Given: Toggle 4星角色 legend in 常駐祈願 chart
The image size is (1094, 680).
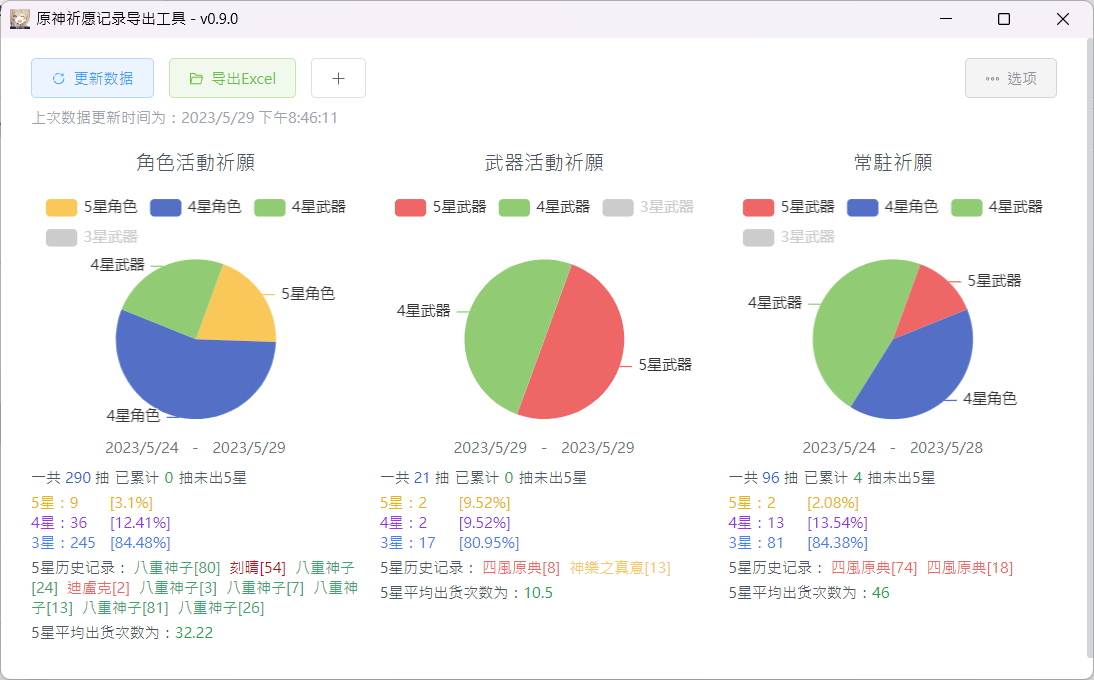Looking at the screenshot, I should [x=892, y=207].
